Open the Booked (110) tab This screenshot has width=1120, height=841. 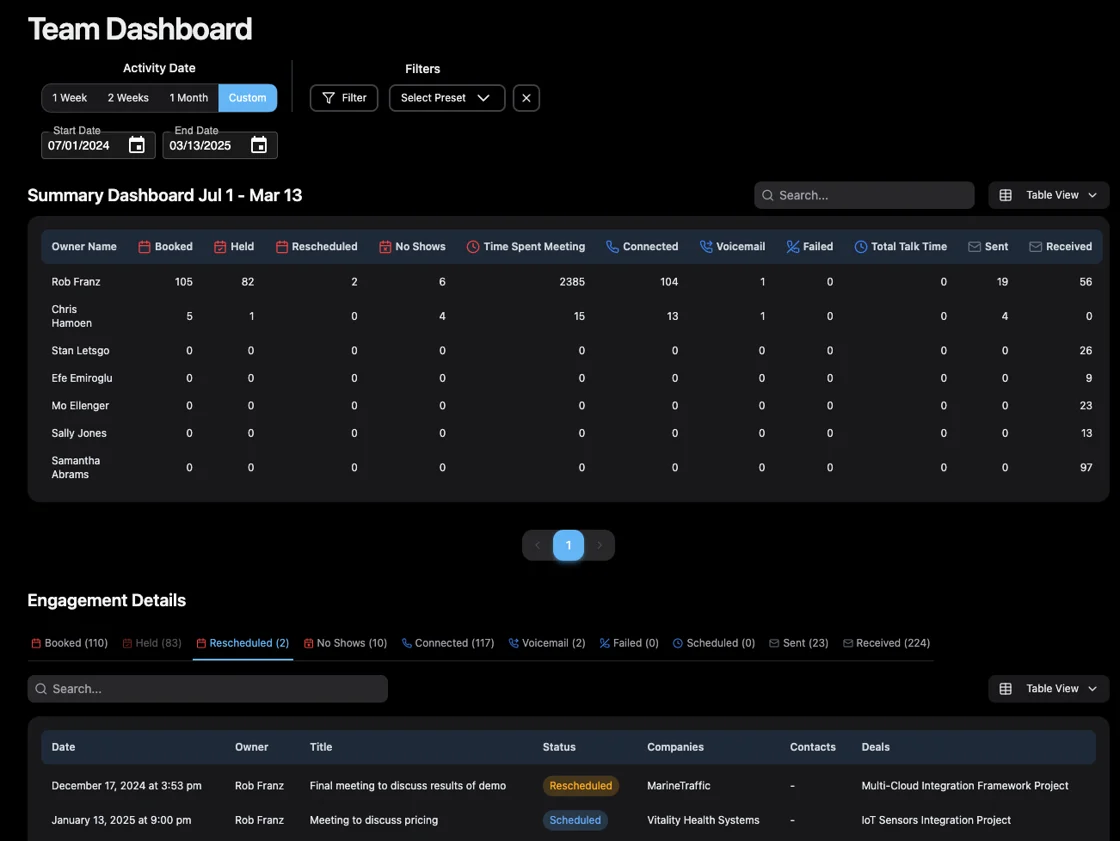click(69, 643)
